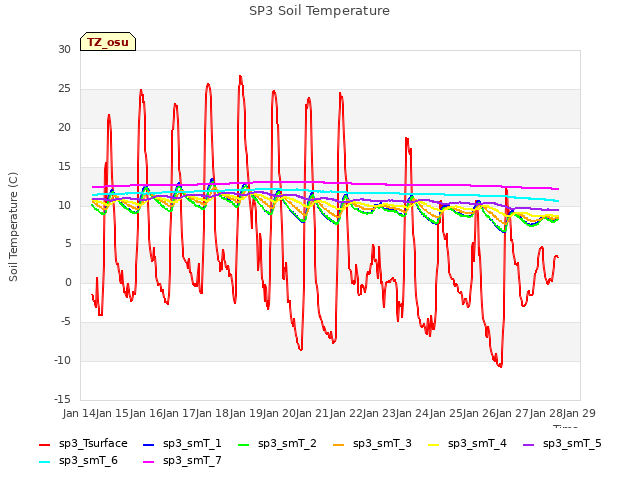
Task: Toggle the sp3_smT_2 legend entry
Action: point(277,443)
